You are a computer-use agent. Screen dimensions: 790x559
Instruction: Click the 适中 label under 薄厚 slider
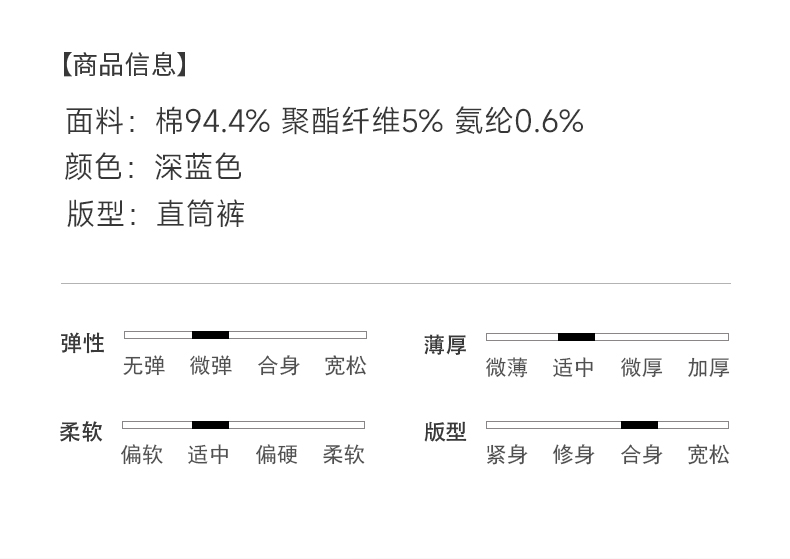[x=574, y=368]
